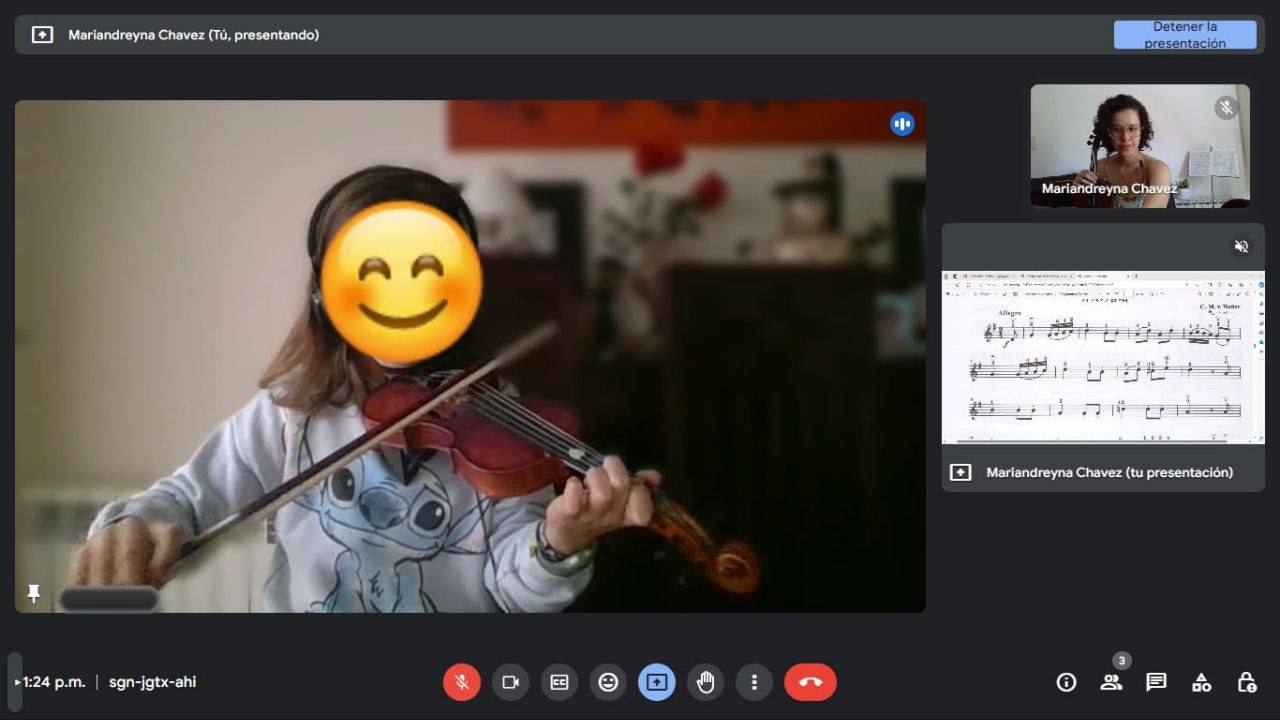Click Detener la presentación button
This screenshot has width=1280, height=720.
click(1185, 35)
